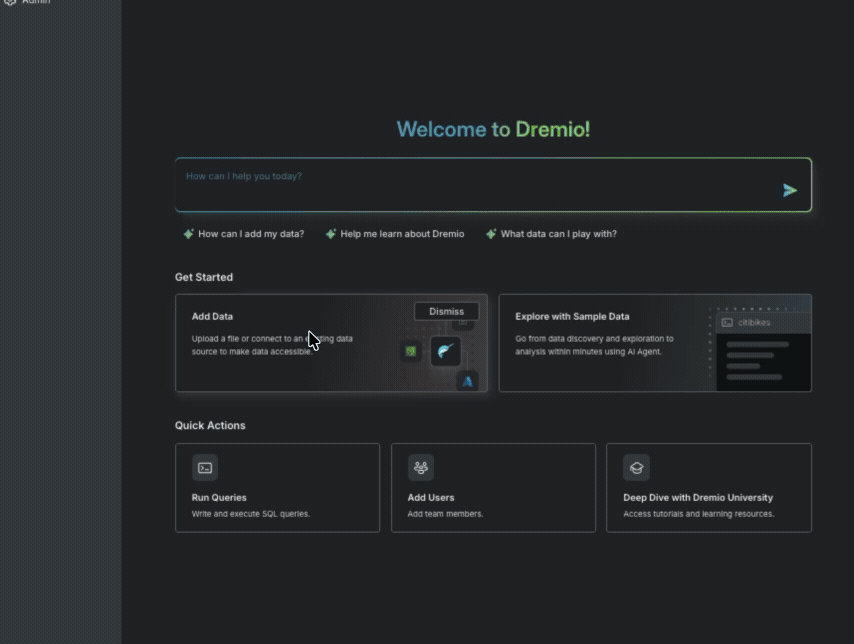
Task: Click the green source icon in Add Data card
Action: (x=410, y=351)
